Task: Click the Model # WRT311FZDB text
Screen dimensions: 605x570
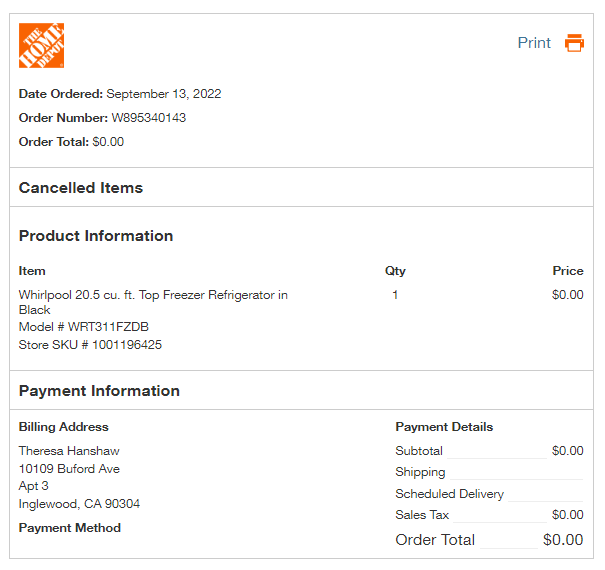Action: point(84,327)
